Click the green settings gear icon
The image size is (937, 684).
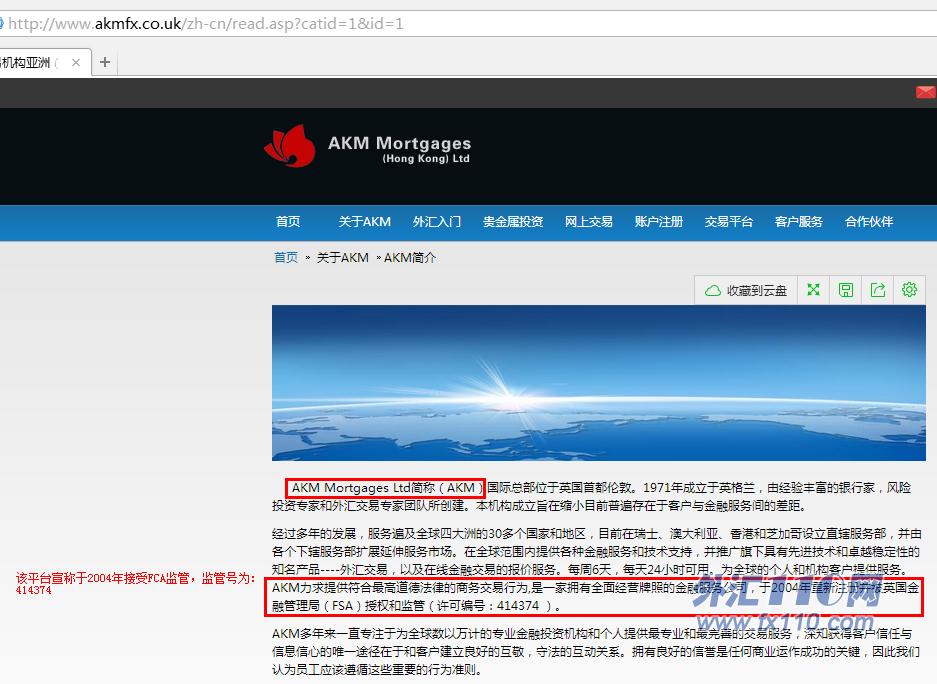pos(910,290)
